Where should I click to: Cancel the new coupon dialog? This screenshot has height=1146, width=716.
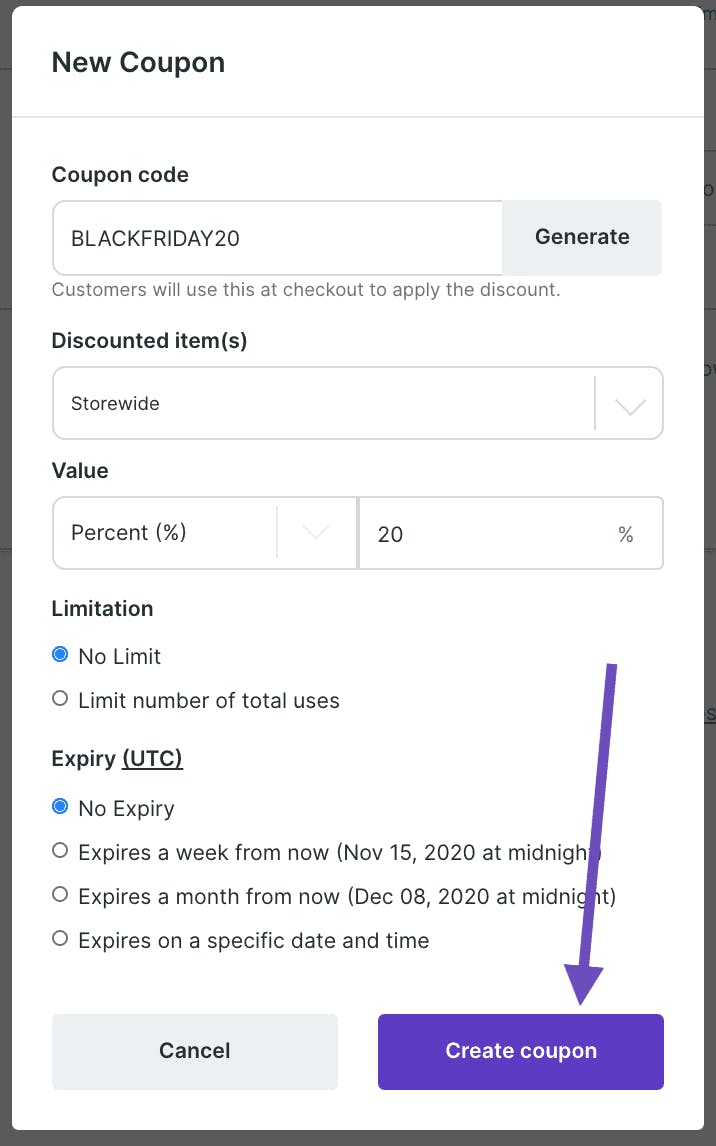click(x=195, y=1051)
